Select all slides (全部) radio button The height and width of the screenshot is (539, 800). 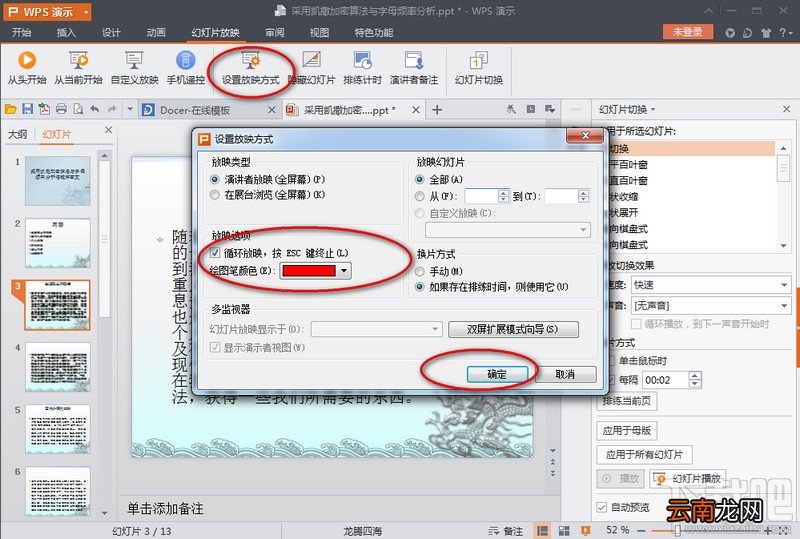419,180
